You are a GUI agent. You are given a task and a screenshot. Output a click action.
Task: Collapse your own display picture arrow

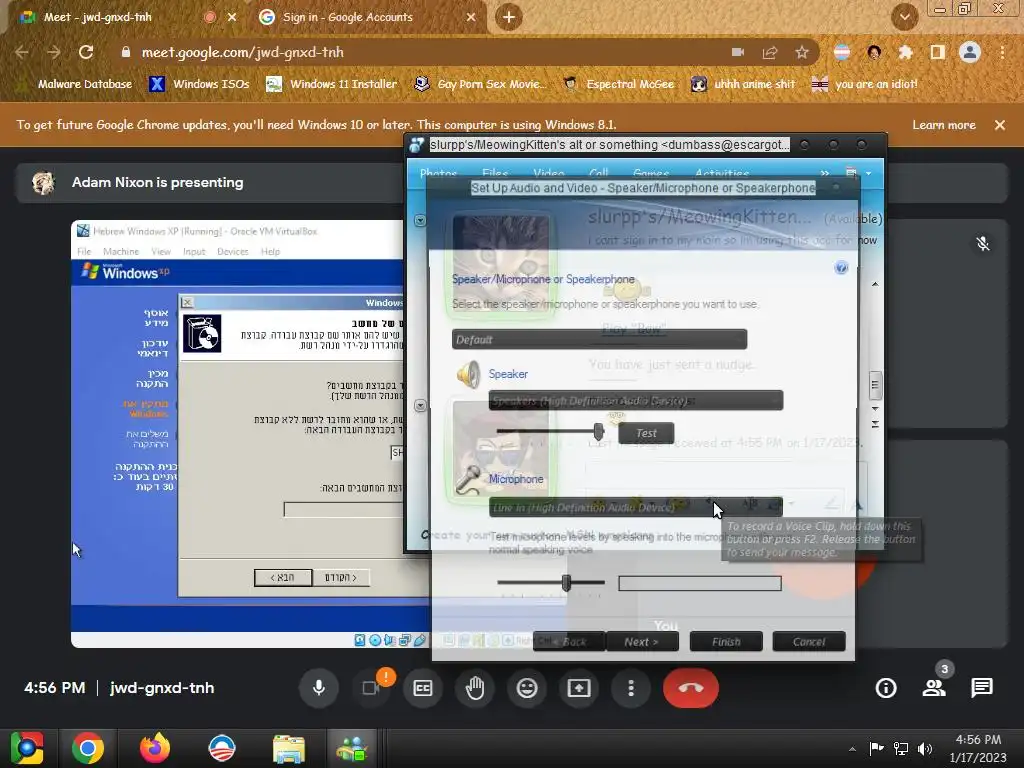[x=420, y=406]
